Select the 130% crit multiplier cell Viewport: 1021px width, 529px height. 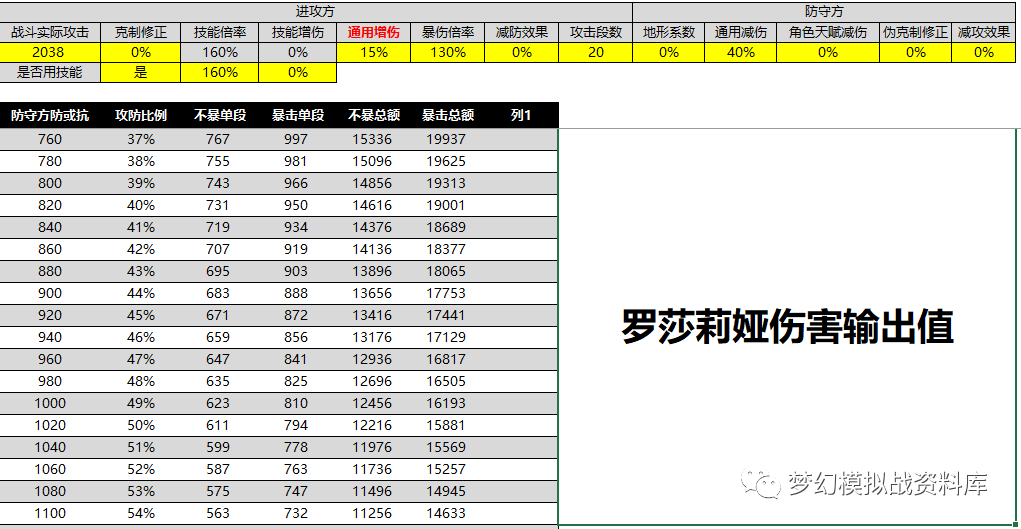(448, 53)
